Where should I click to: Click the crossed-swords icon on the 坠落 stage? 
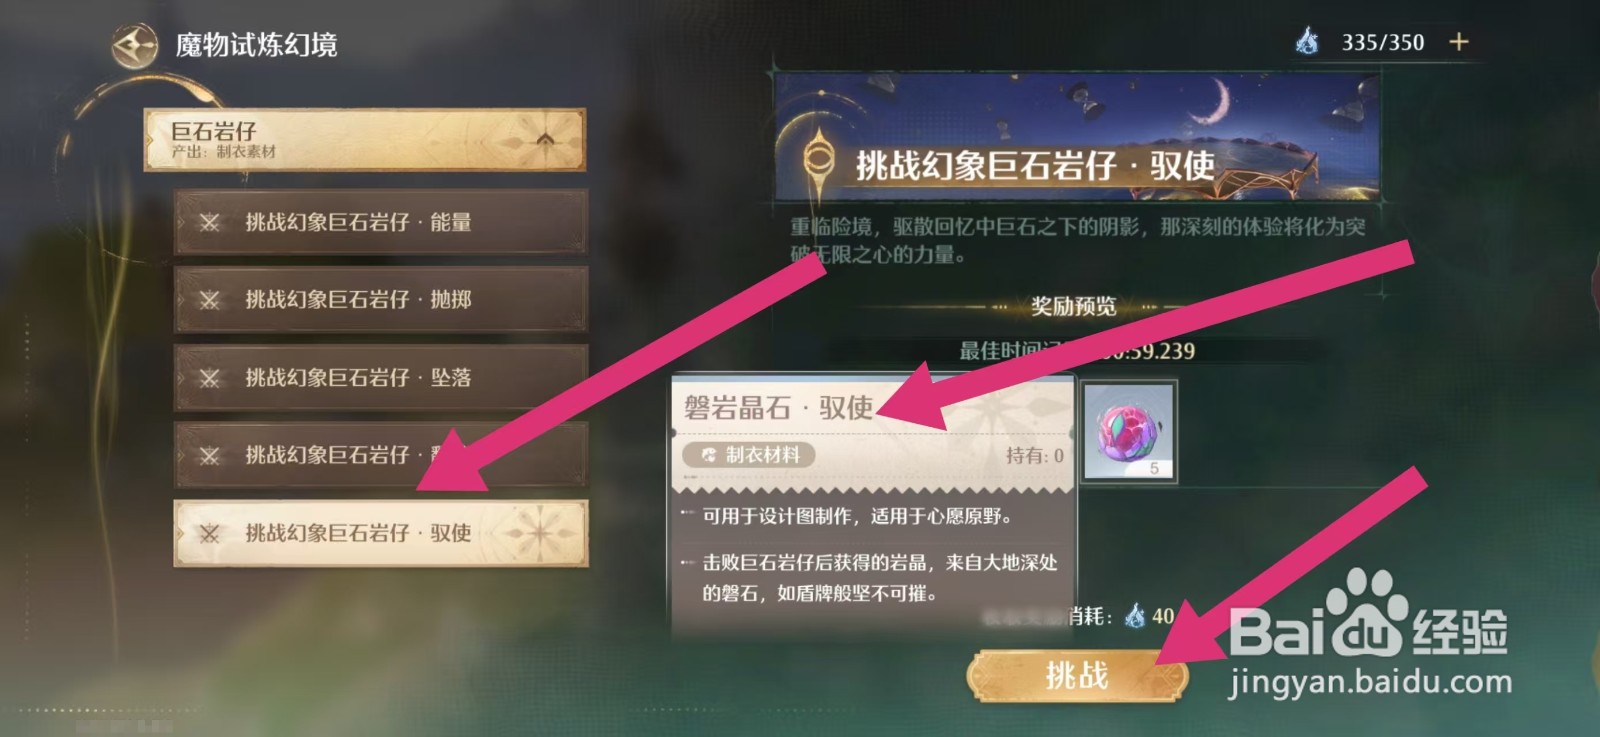tap(209, 378)
